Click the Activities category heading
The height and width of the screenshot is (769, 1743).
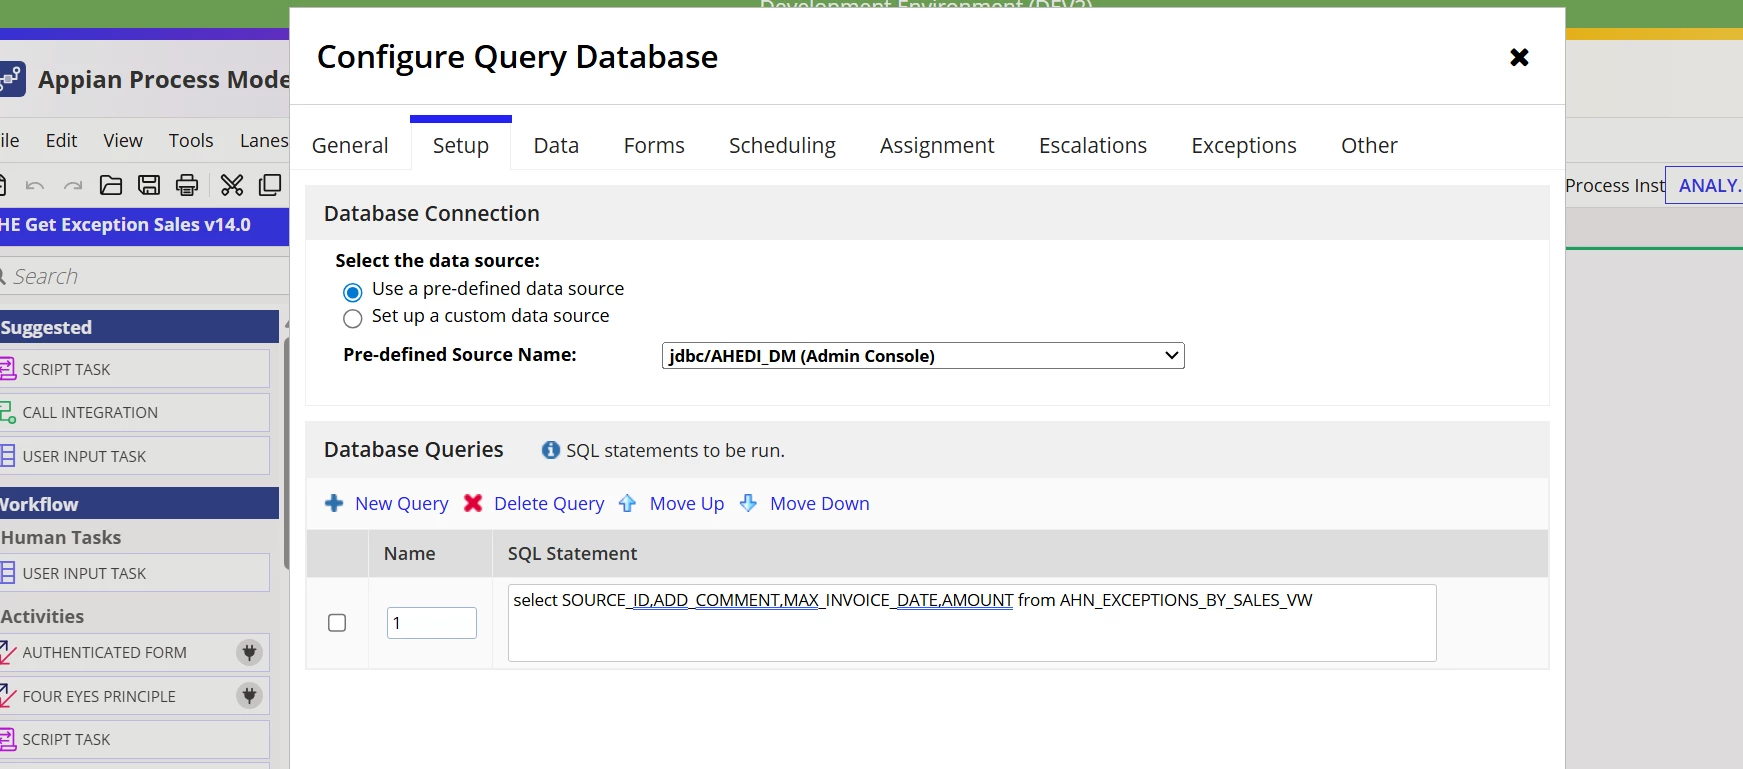coord(42,617)
